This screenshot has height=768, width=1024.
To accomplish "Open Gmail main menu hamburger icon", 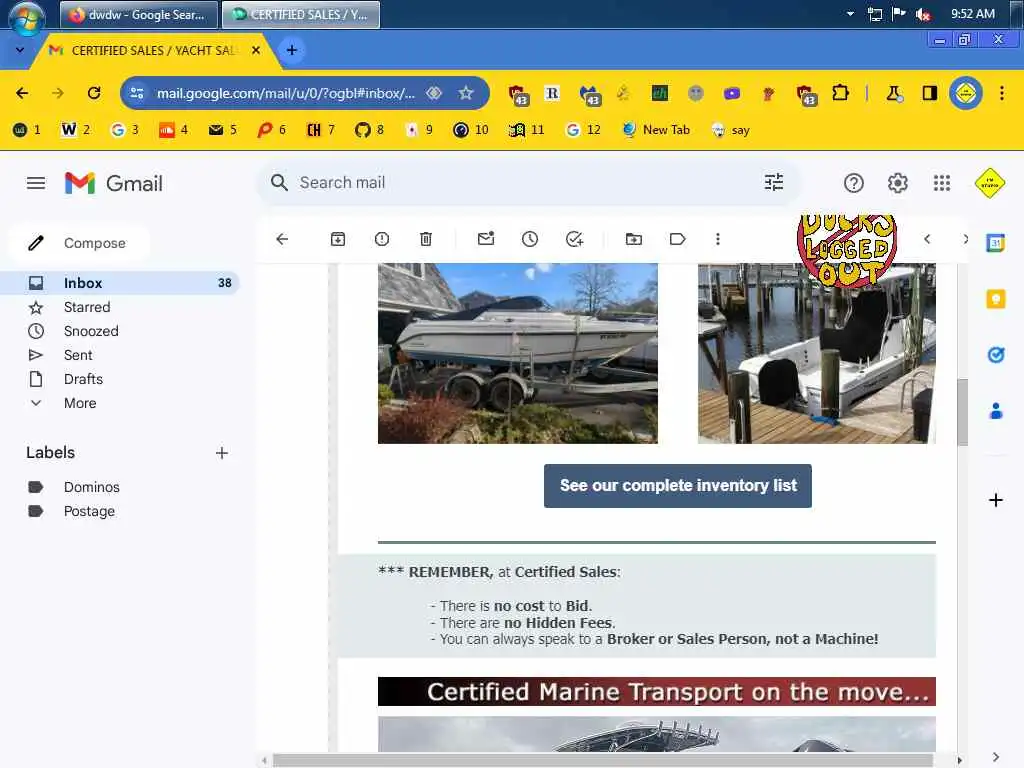I will (x=36, y=183).
